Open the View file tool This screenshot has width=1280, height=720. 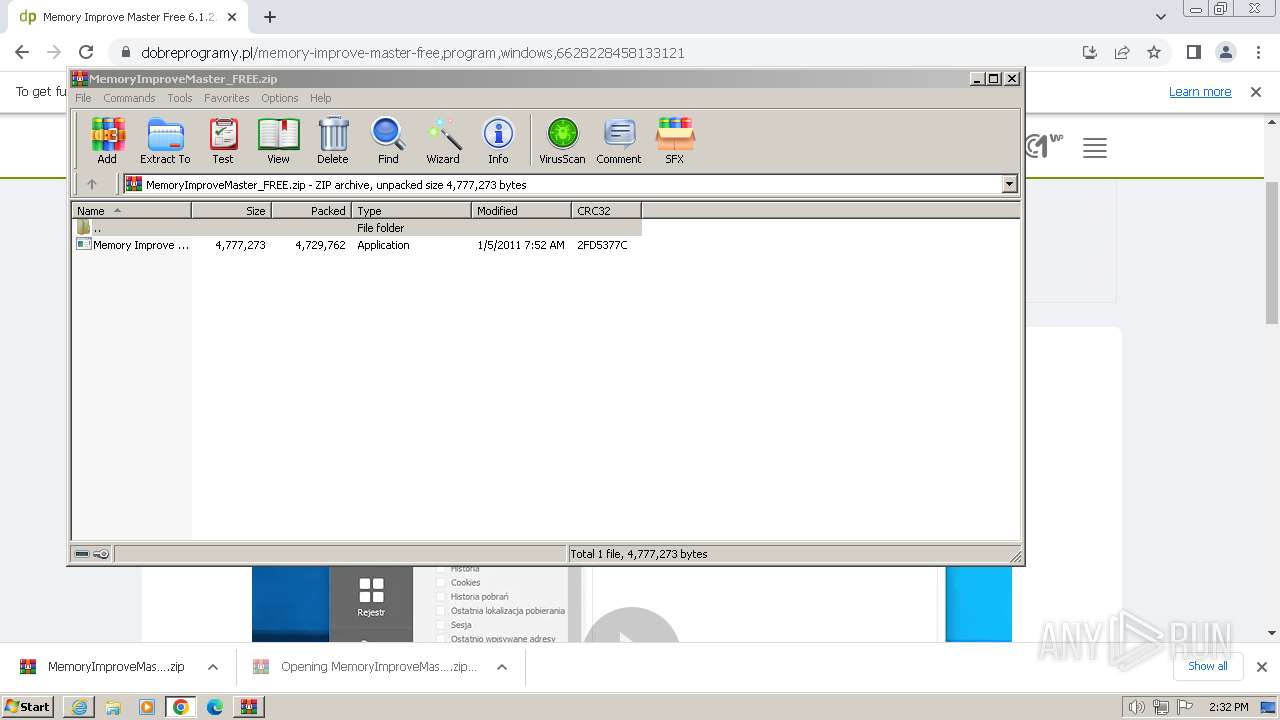pos(278,140)
